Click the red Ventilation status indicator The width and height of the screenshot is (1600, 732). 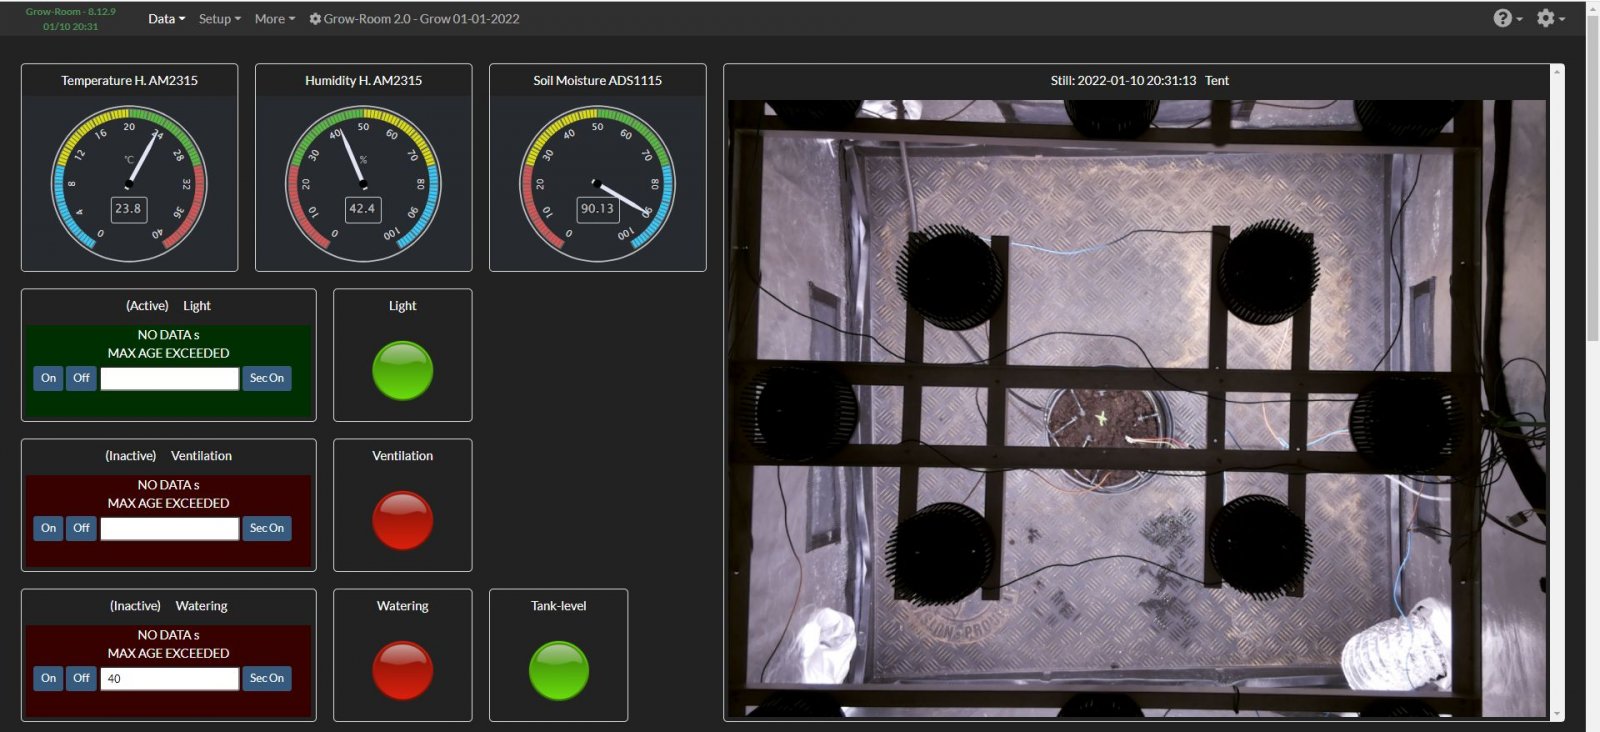[403, 521]
